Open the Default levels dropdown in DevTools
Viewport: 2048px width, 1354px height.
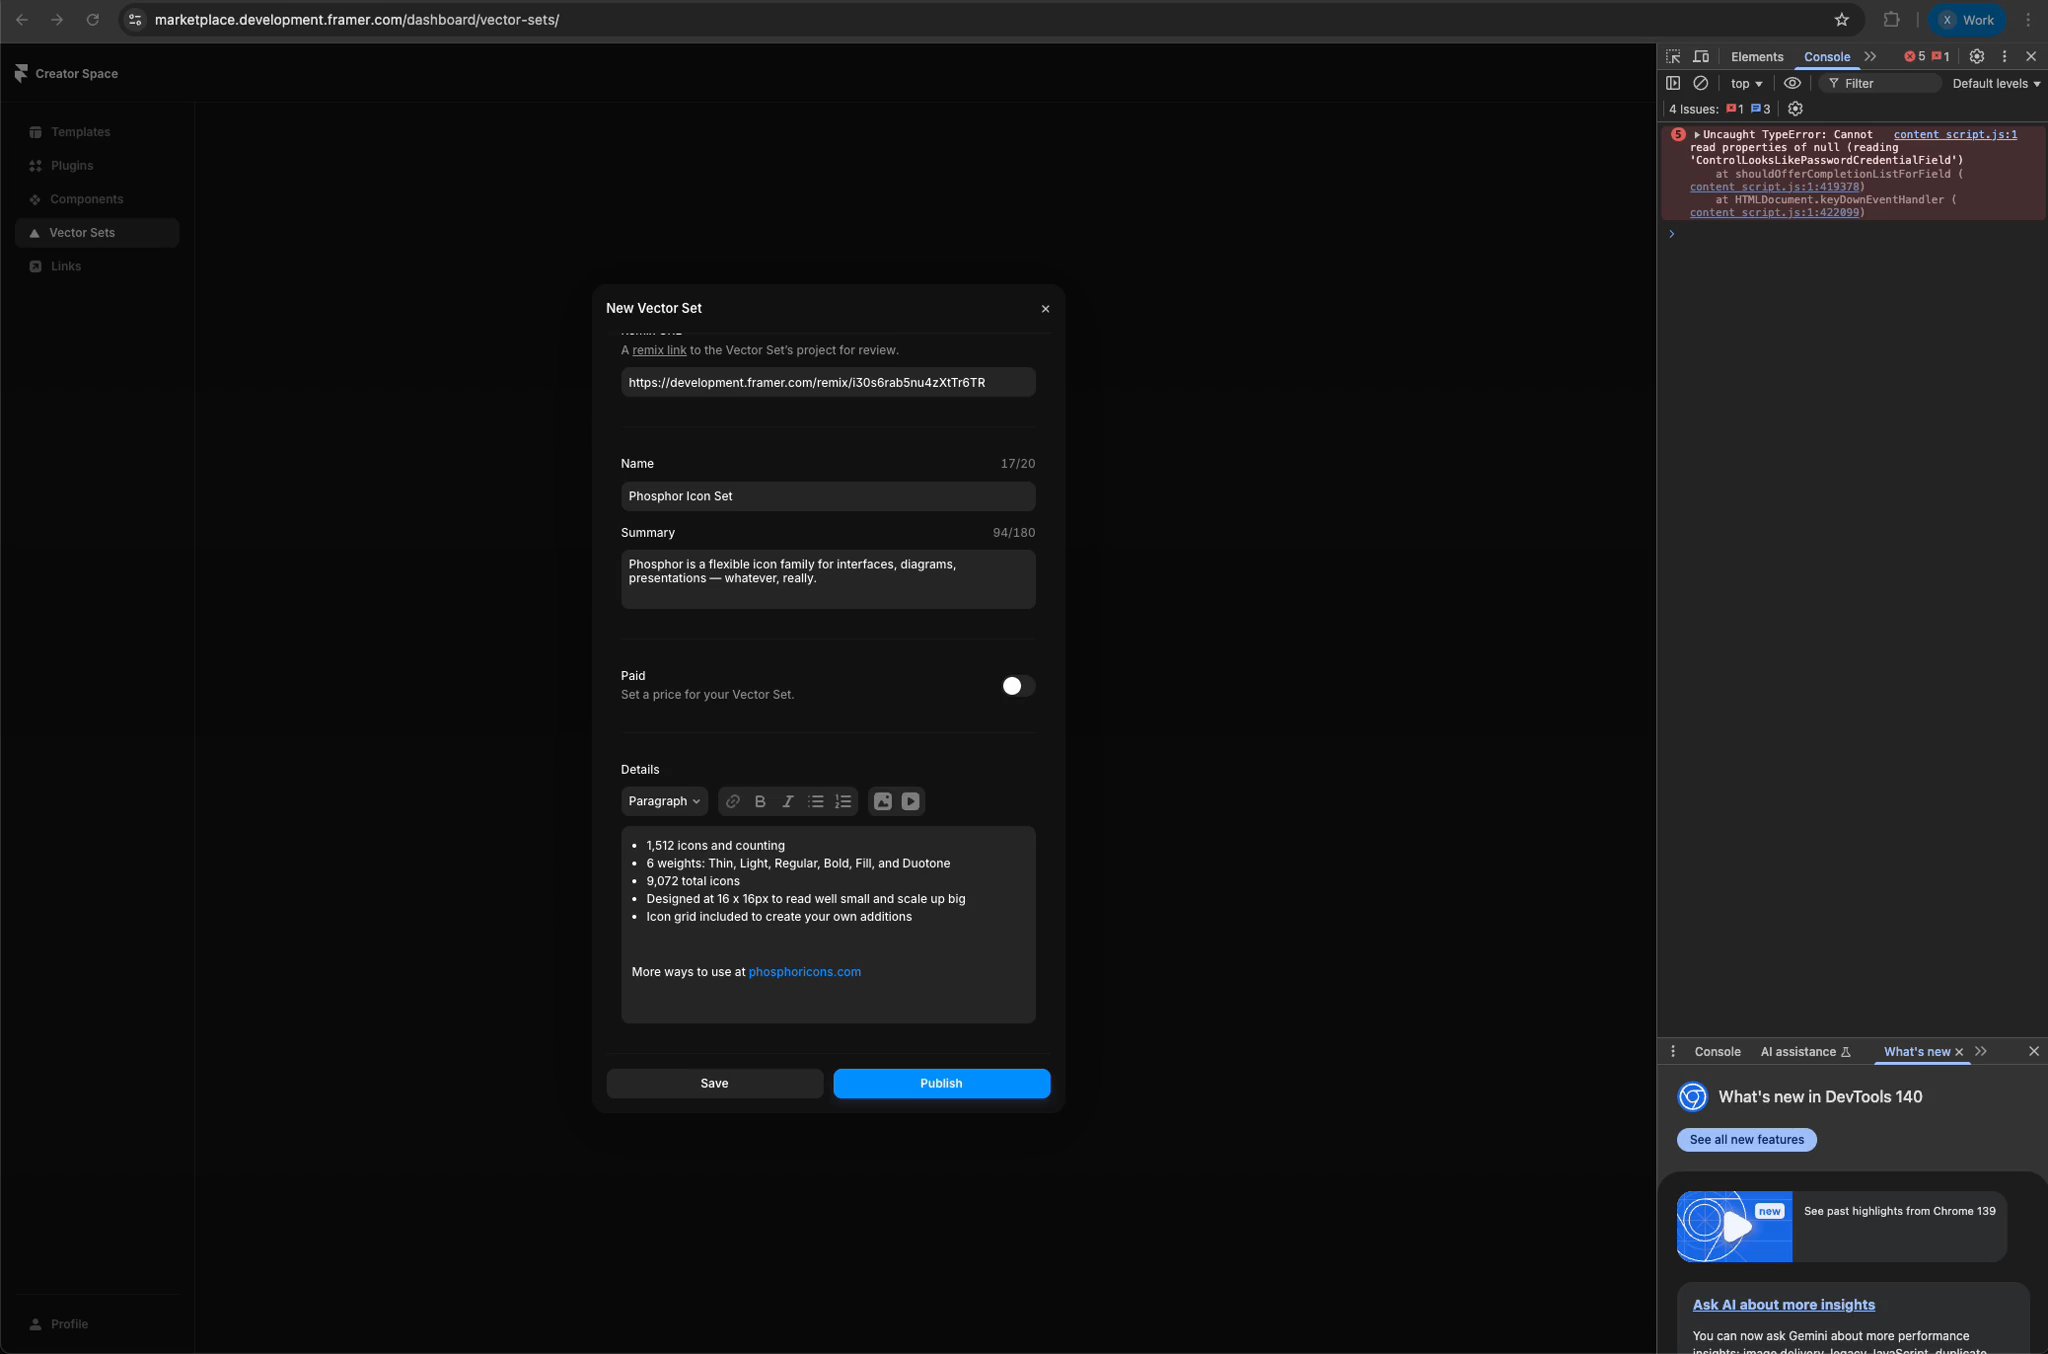1995,83
